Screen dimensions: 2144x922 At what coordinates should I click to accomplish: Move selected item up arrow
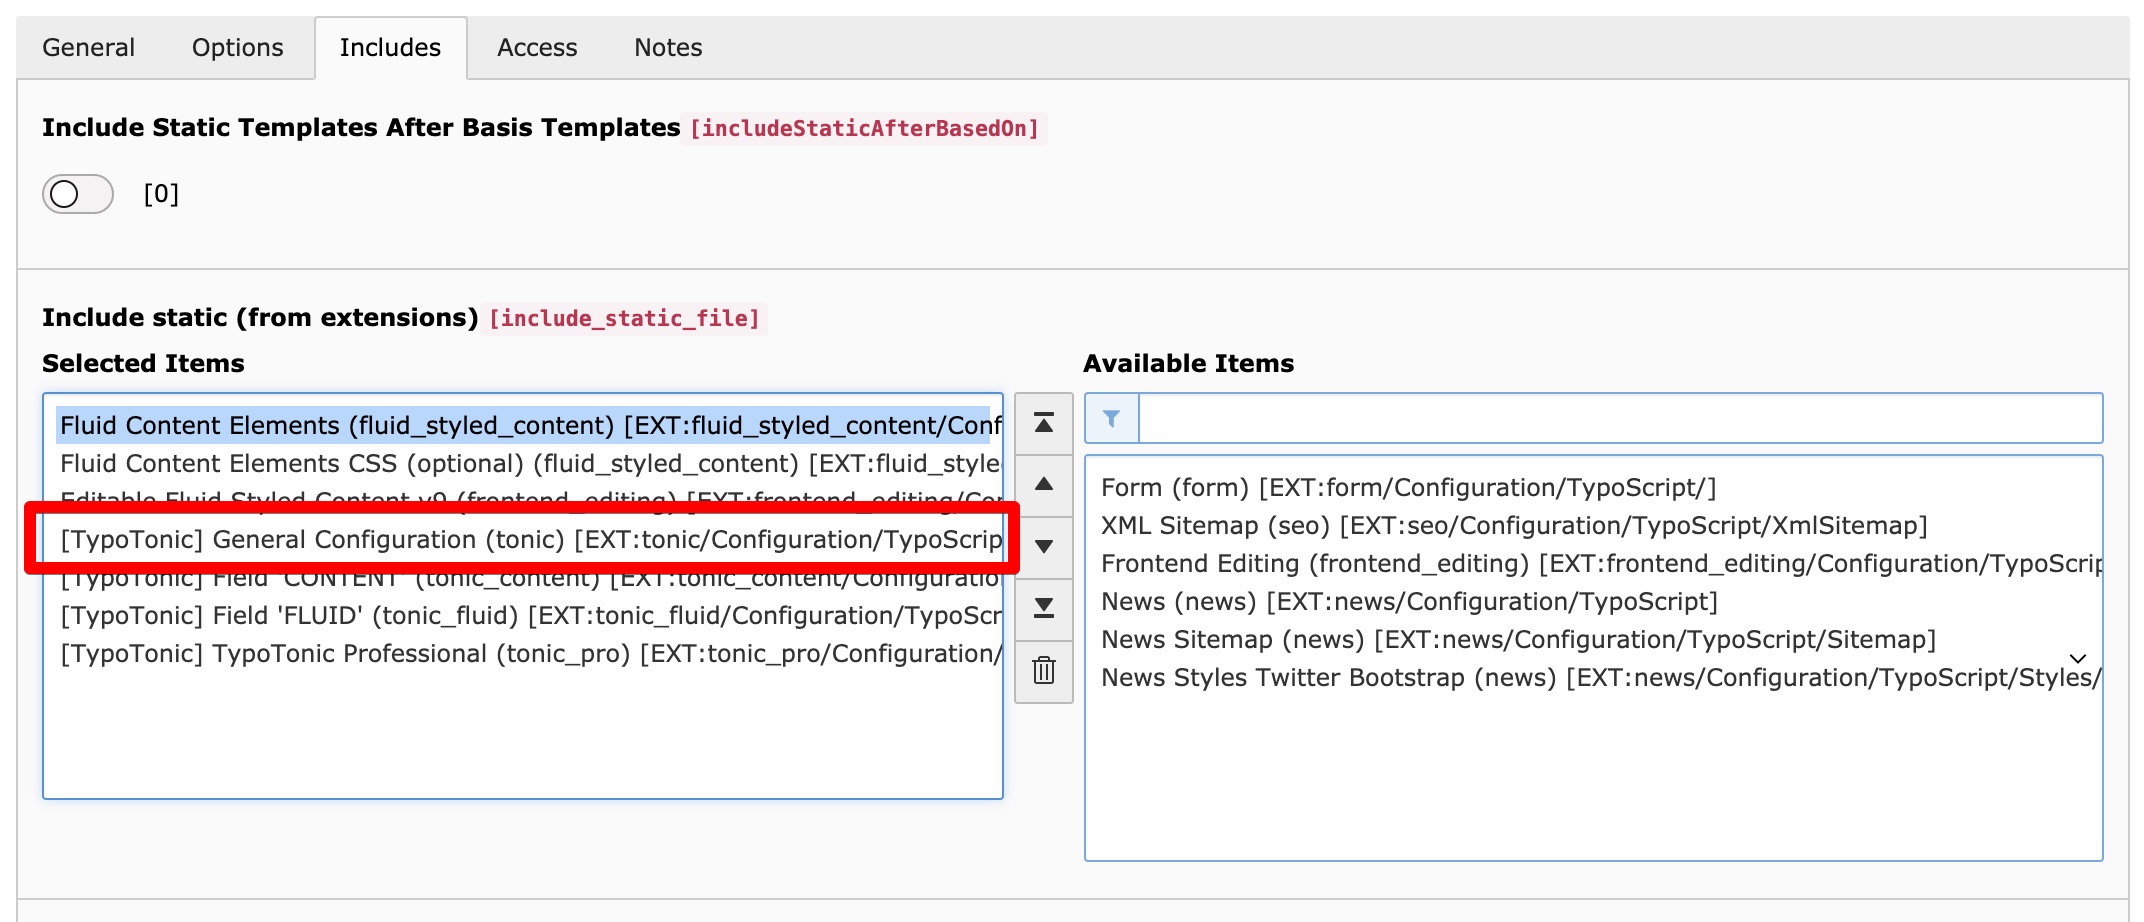click(1043, 485)
